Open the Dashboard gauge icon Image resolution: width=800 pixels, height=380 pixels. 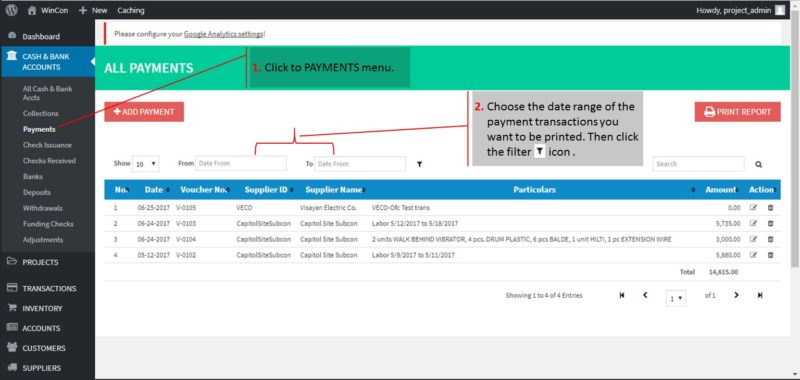[x=13, y=36]
